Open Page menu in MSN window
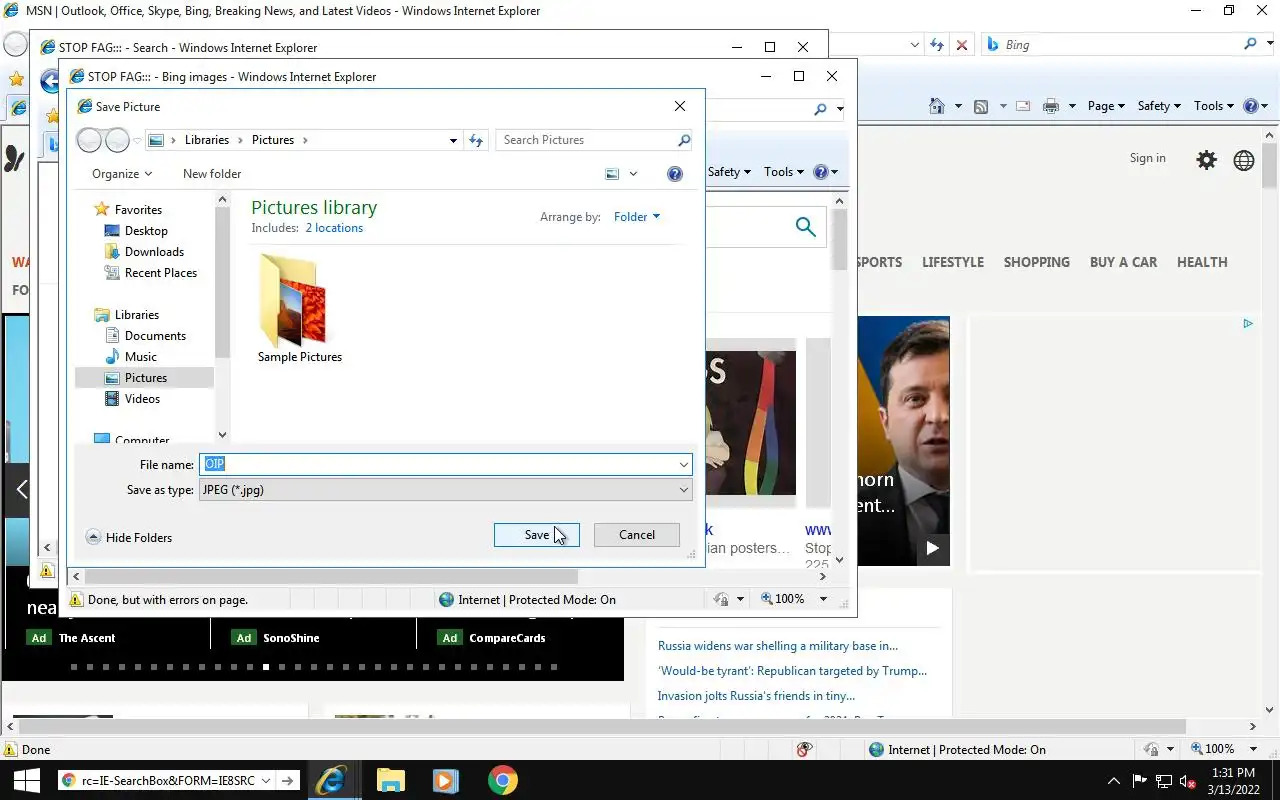Viewport: 1280px width, 800px height. pos(1106,106)
